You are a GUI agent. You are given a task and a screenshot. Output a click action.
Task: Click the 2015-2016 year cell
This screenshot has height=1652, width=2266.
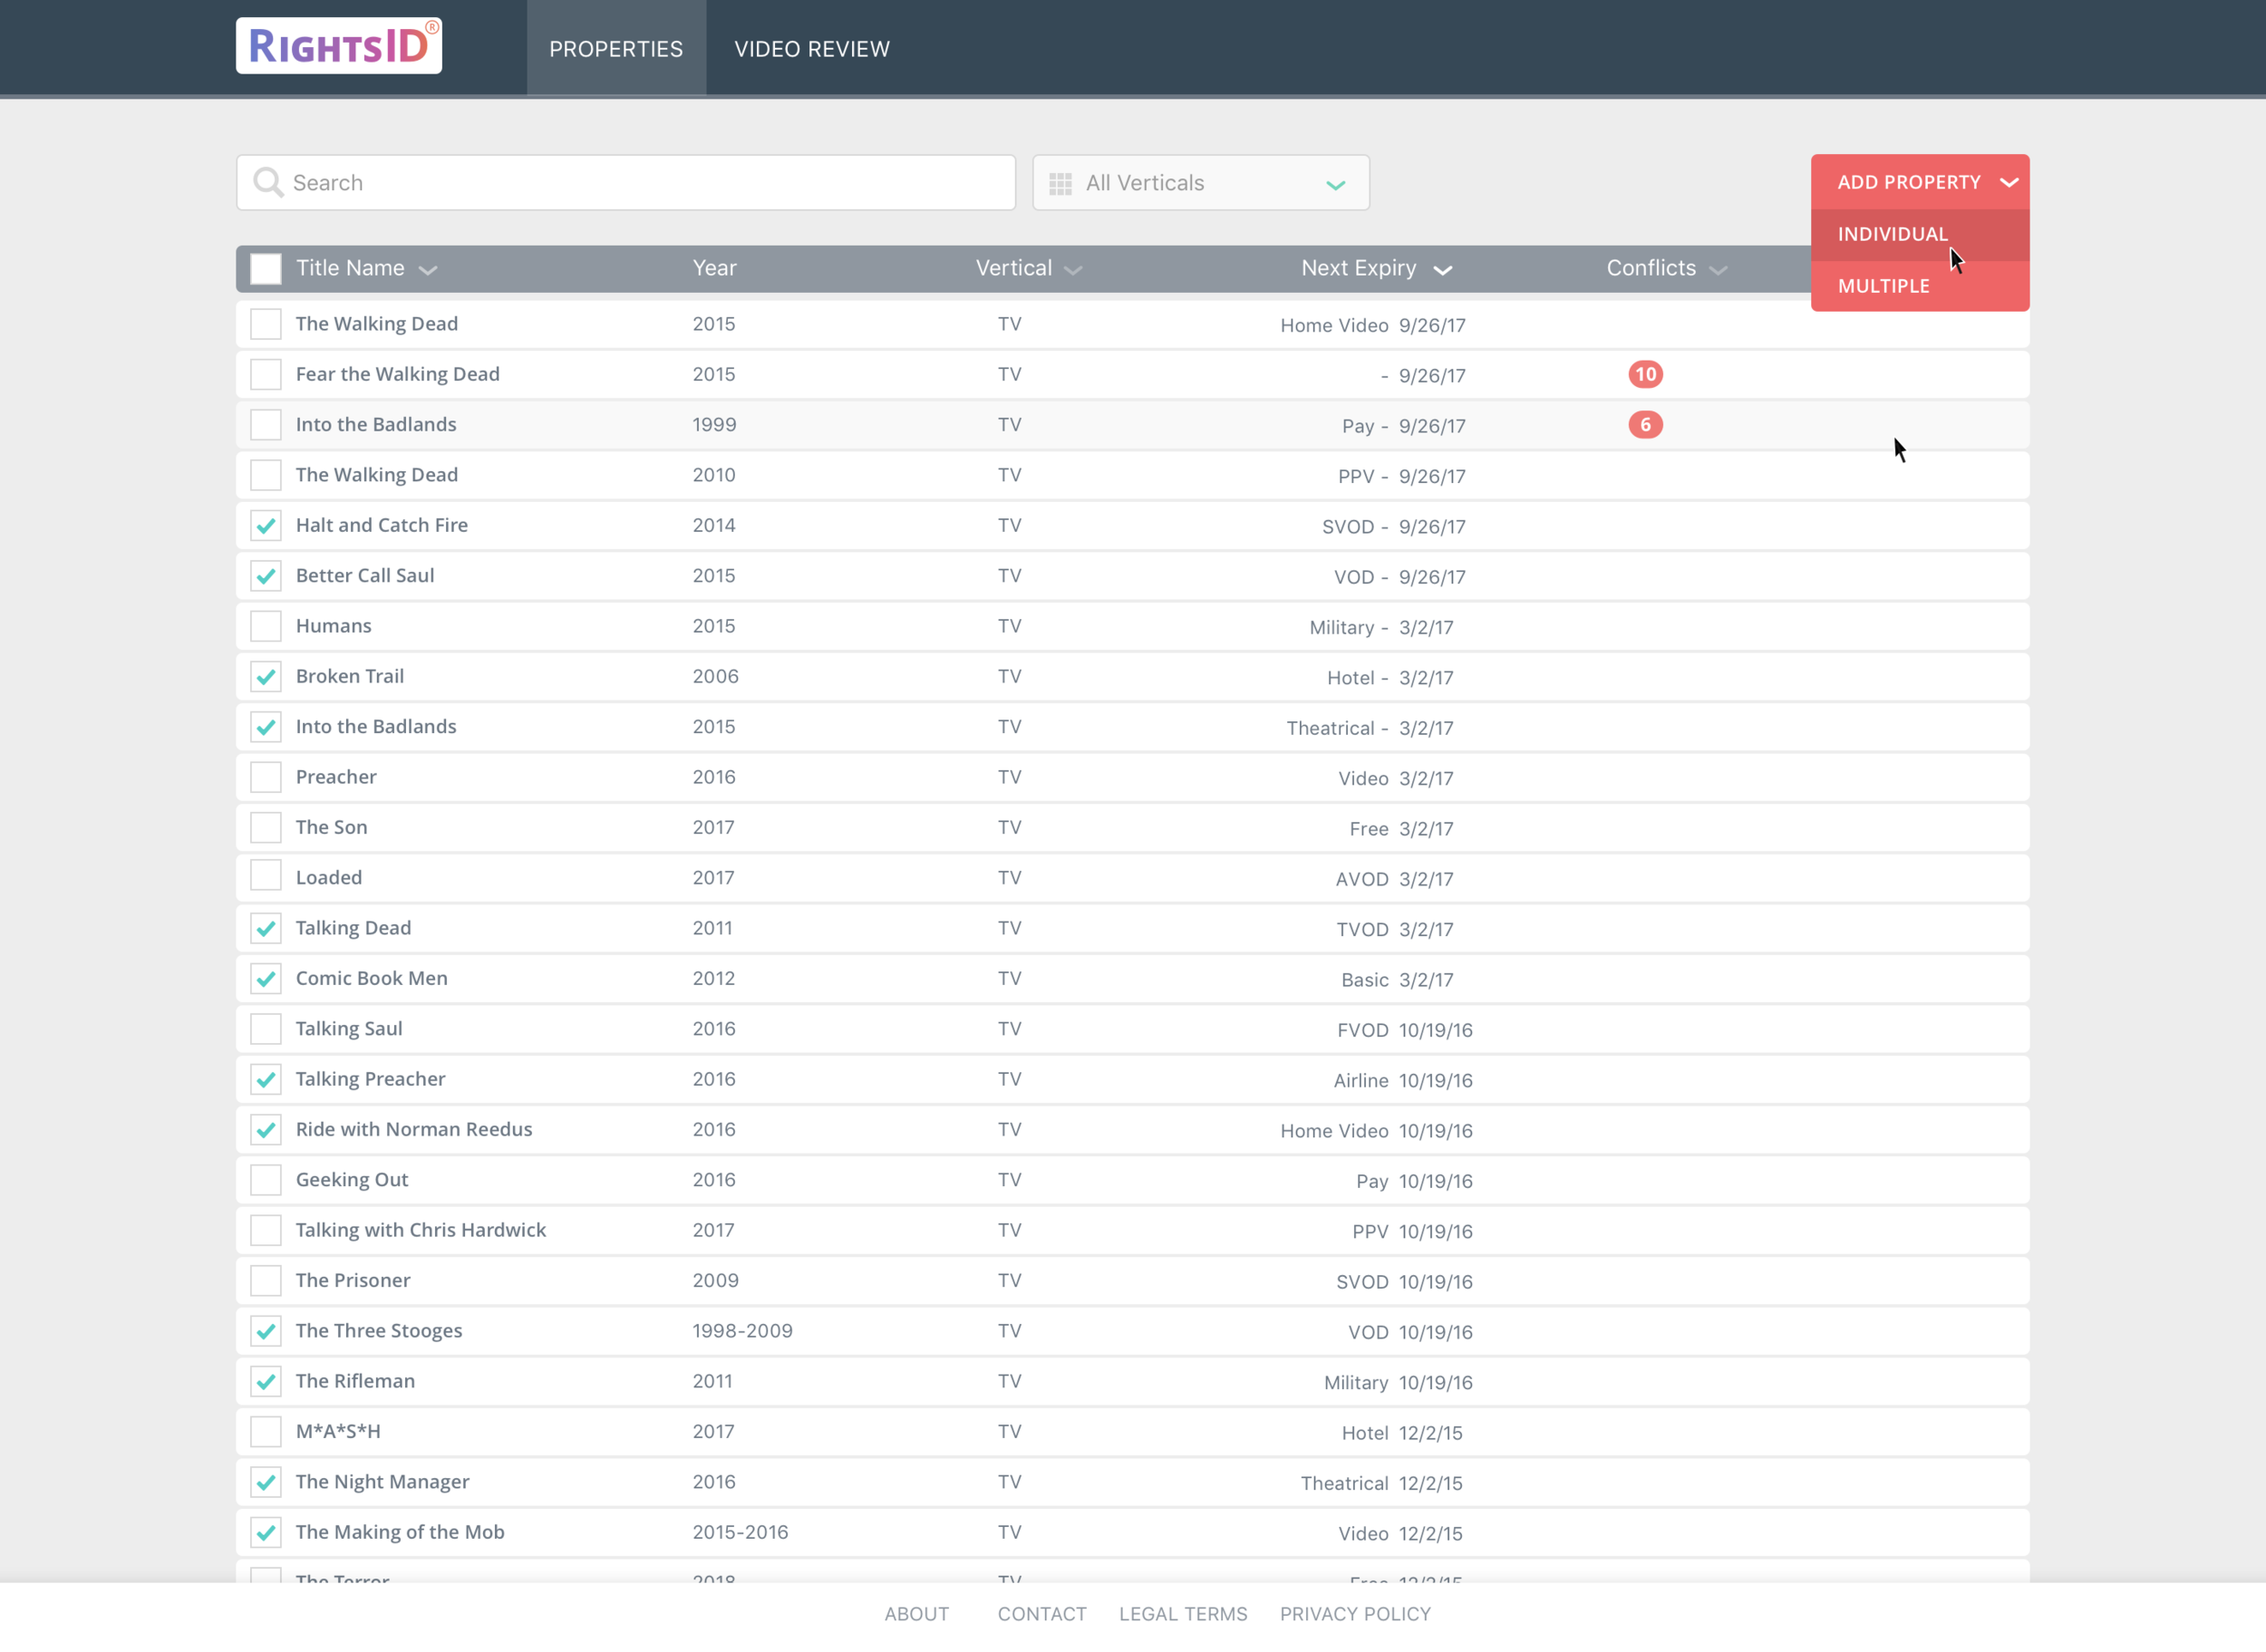pyautogui.click(x=740, y=1532)
